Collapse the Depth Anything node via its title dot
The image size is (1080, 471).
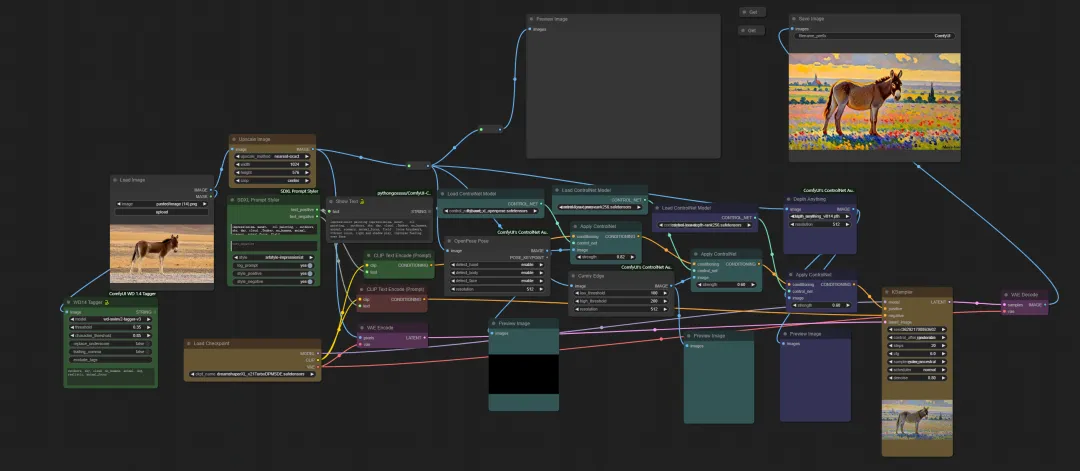(x=790, y=198)
